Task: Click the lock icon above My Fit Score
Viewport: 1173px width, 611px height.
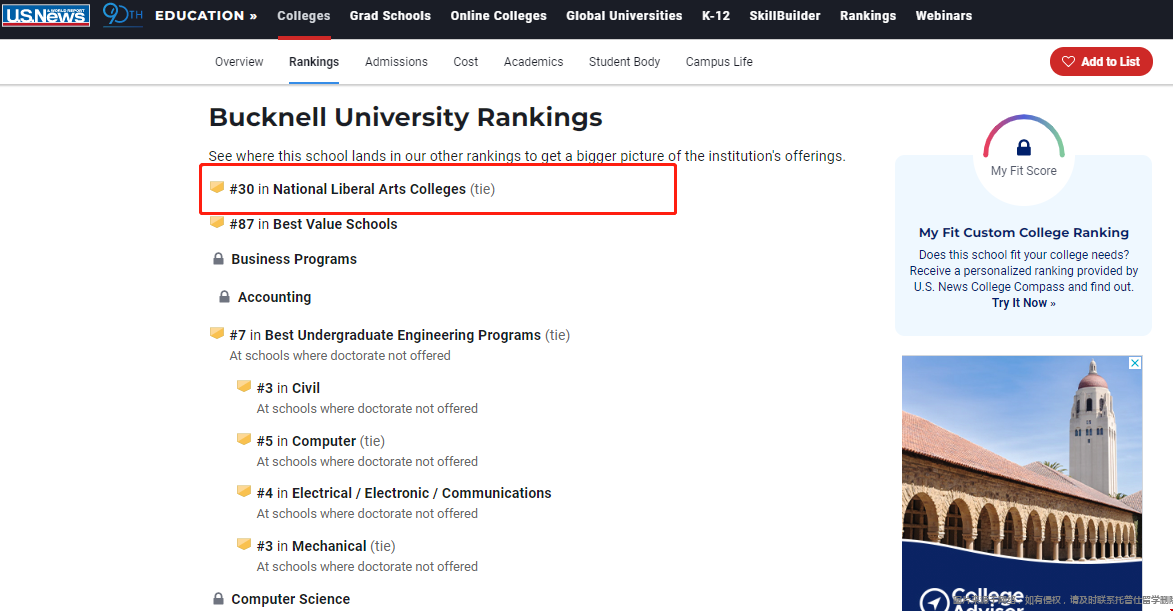Action: click(1023, 147)
